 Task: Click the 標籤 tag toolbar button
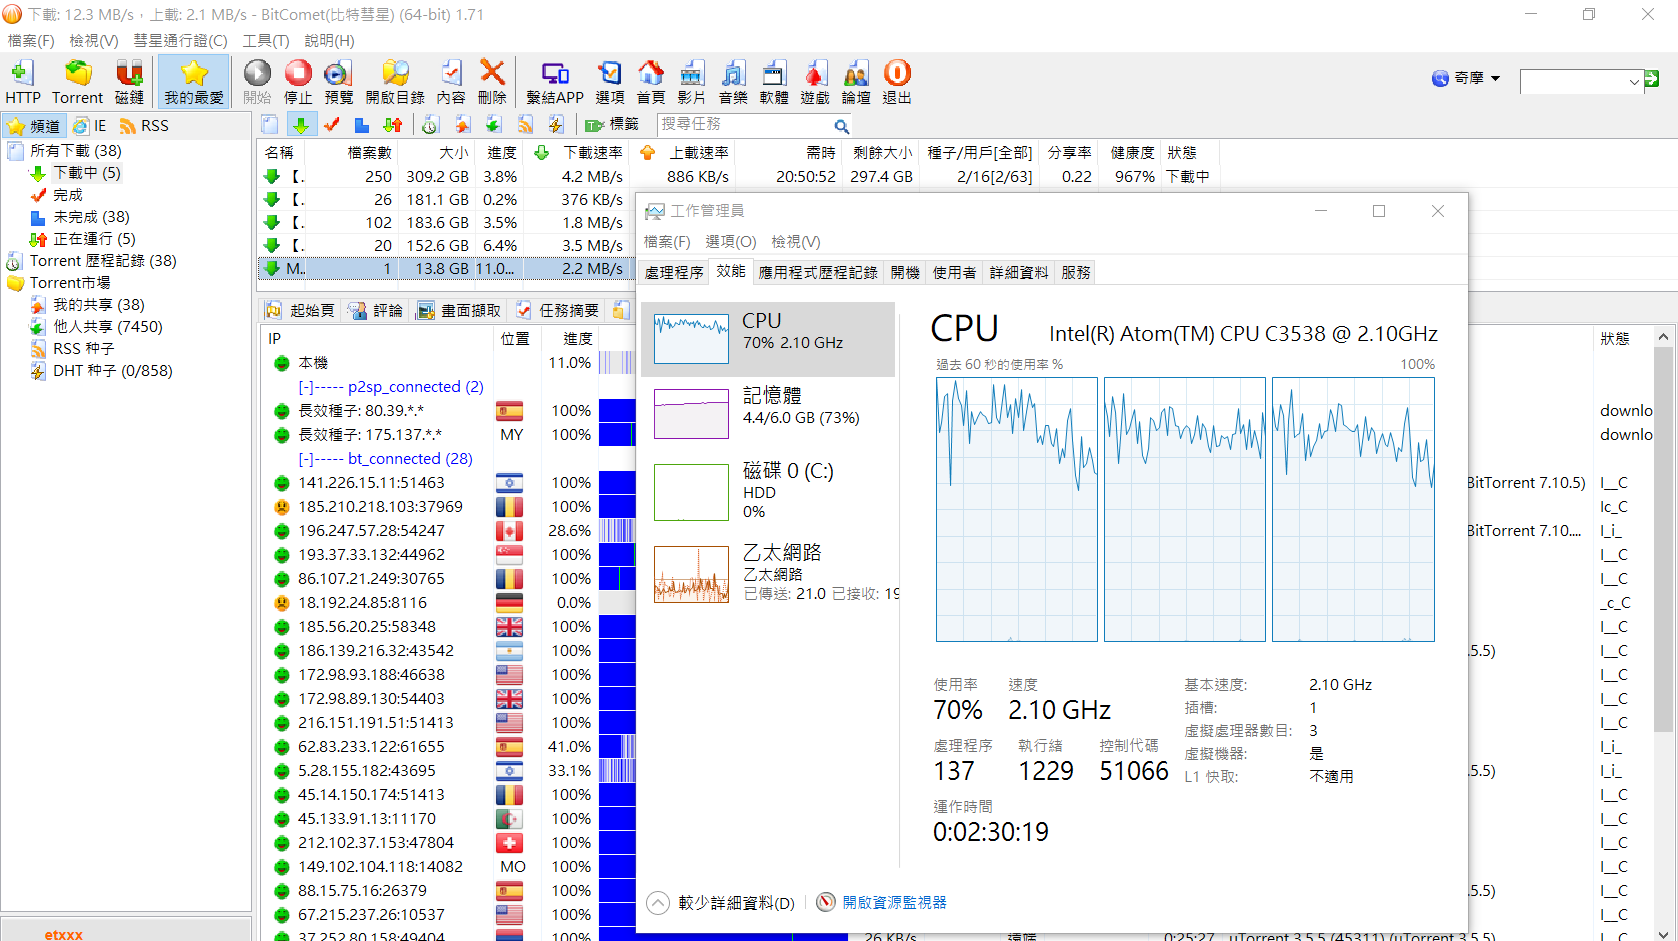tap(612, 124)
